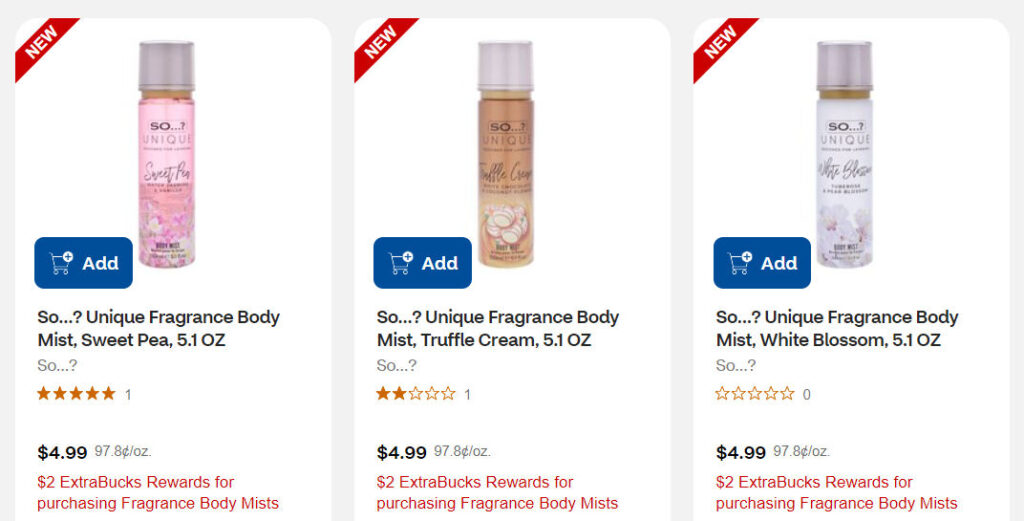Viewport: 1024px width, 521px height.
Task: Click the five-star rating for Sweet Pea
Action: click(x=76, y=394)
